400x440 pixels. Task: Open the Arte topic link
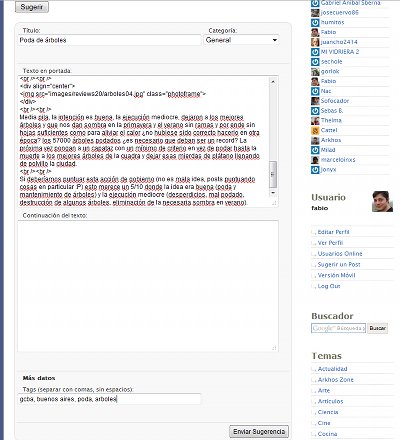tap(324, 390)
